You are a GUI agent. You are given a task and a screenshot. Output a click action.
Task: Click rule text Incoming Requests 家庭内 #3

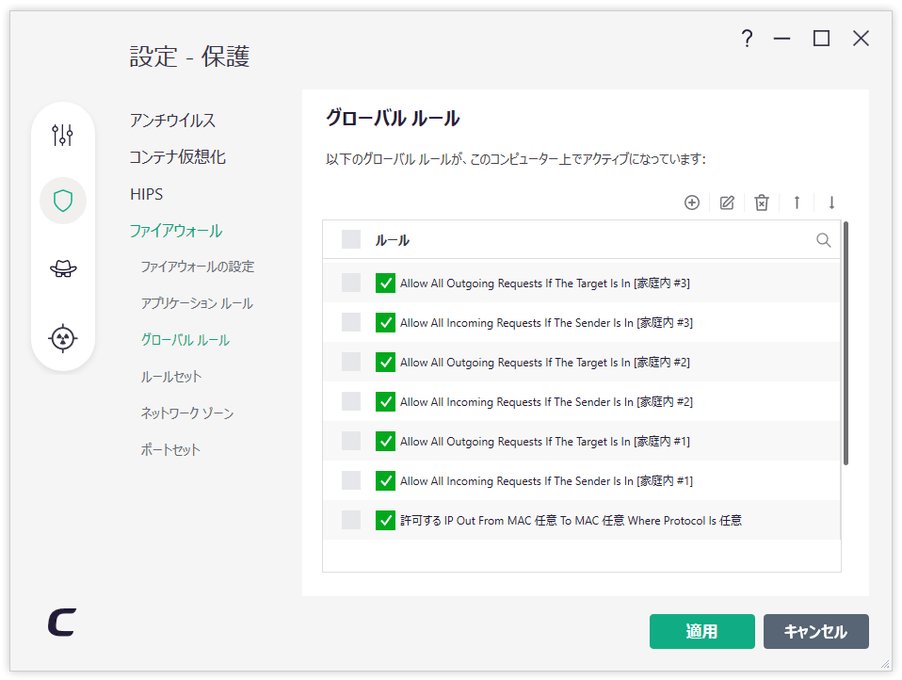546,323
